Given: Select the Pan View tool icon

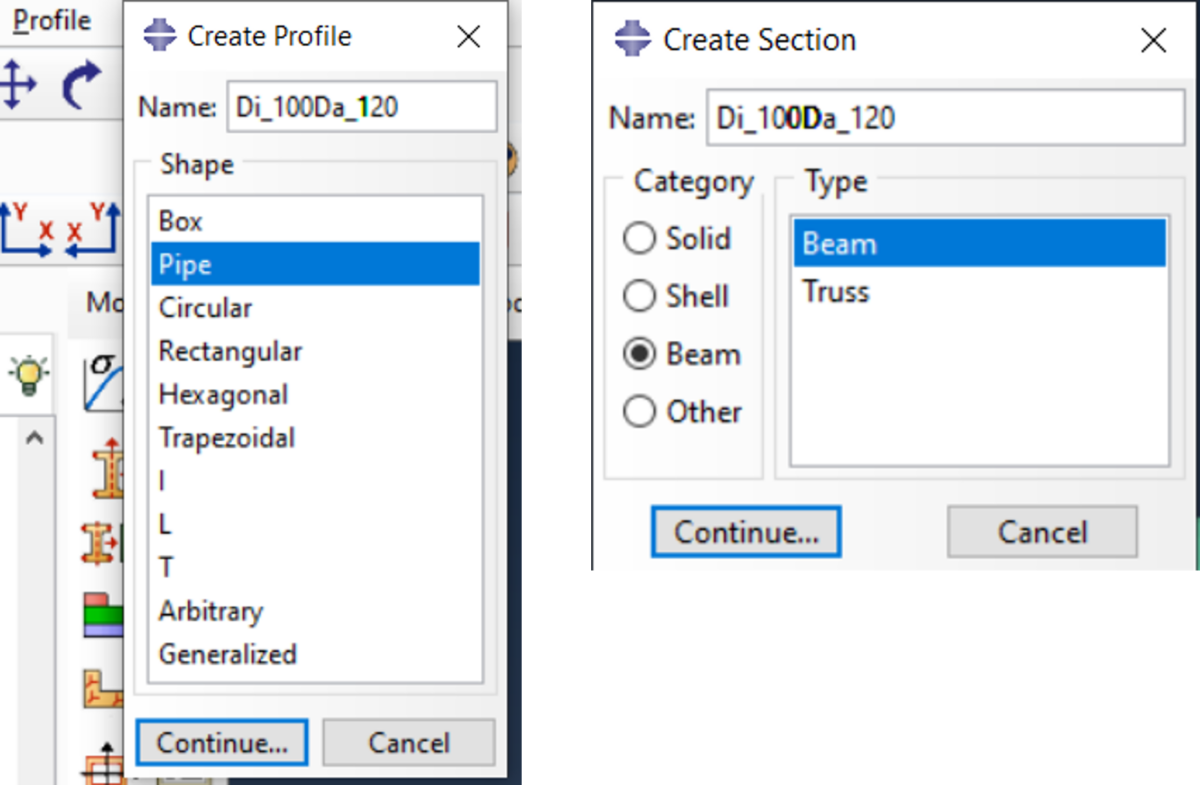Looking at the screenshot, I should pyautogui.click(x=17, y=84).
